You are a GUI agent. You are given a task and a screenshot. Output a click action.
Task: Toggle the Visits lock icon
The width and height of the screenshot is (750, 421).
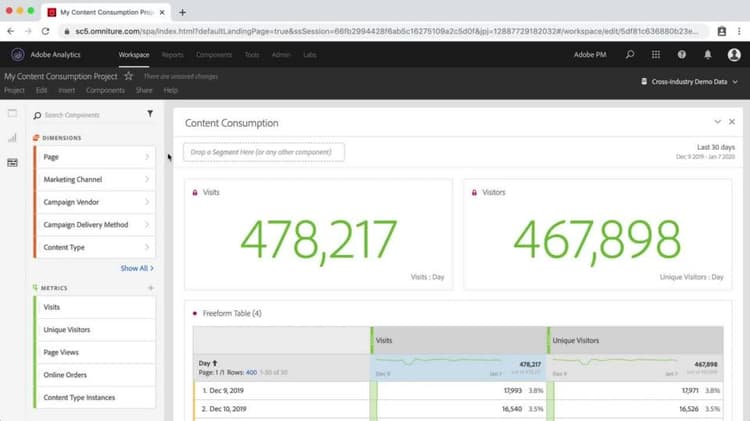point(195,192)
